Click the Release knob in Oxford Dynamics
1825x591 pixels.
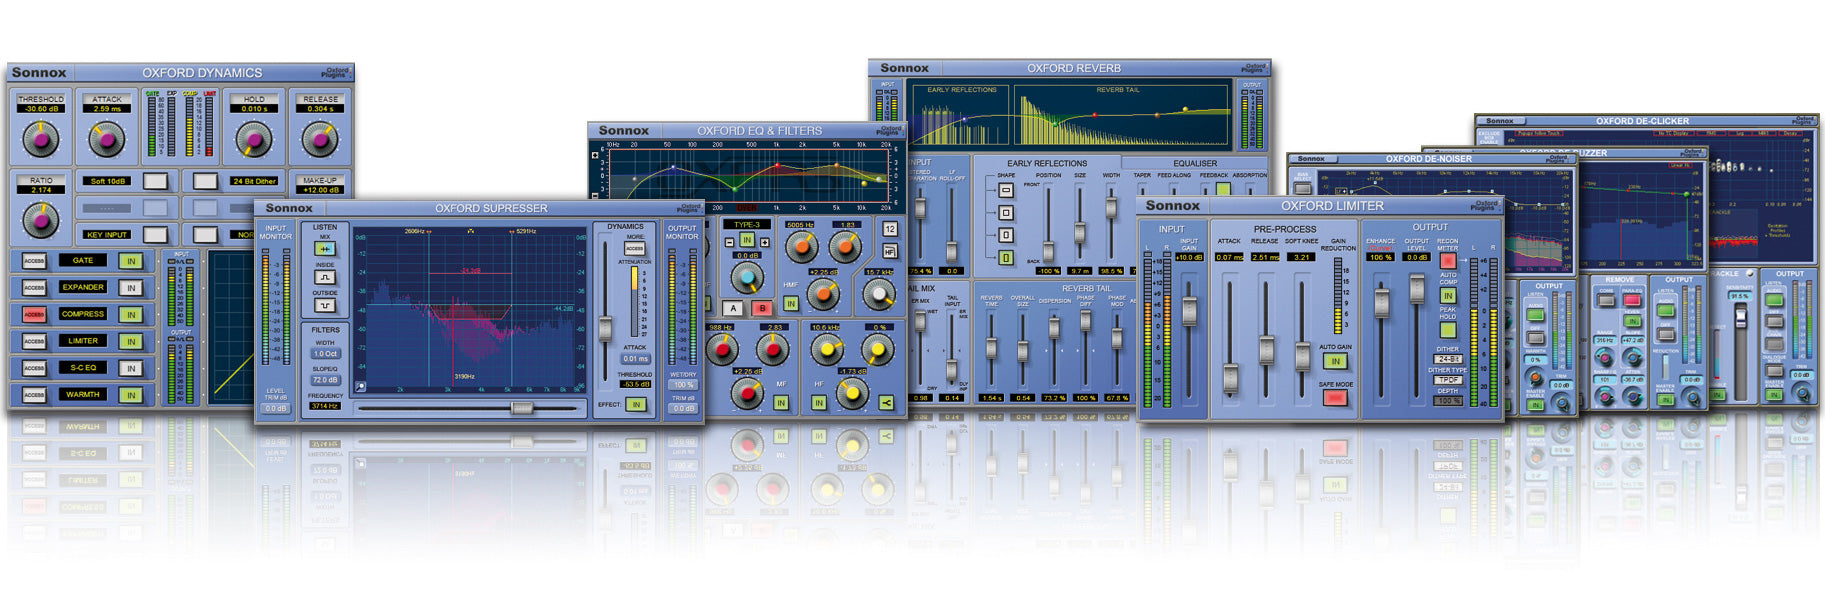click(320, 138)
